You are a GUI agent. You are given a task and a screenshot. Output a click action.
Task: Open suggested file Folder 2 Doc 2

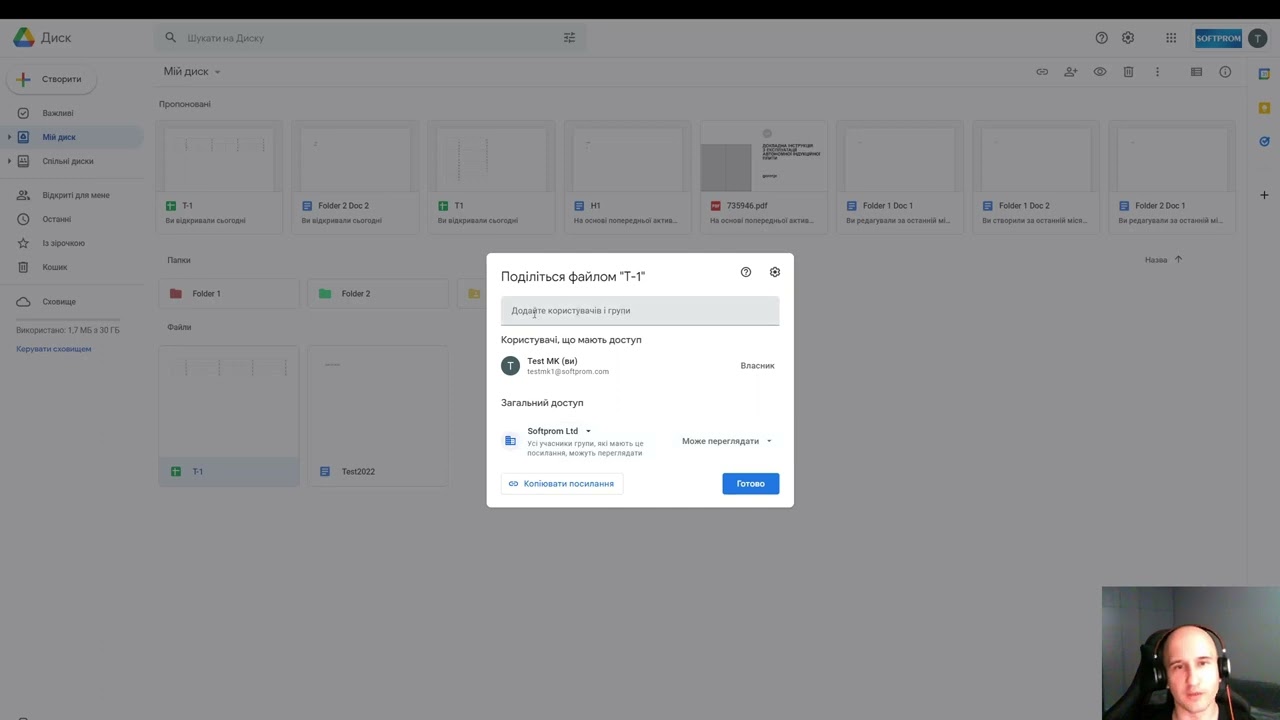(x=355, y=177)
